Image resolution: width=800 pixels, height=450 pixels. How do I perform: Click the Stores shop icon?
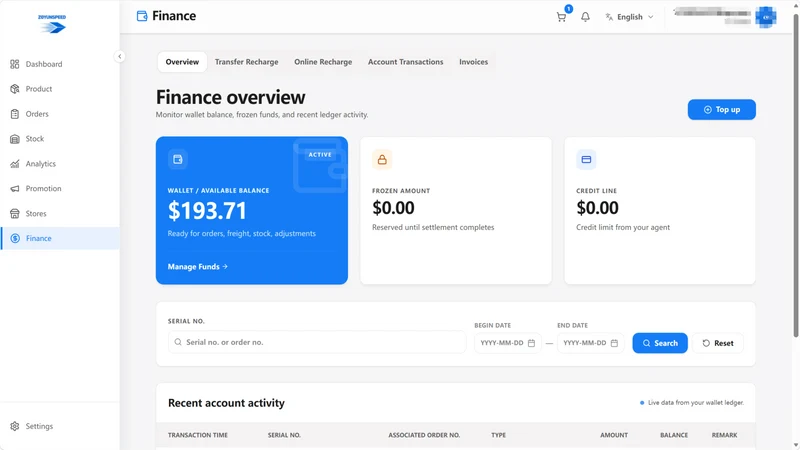coord(15,213)
